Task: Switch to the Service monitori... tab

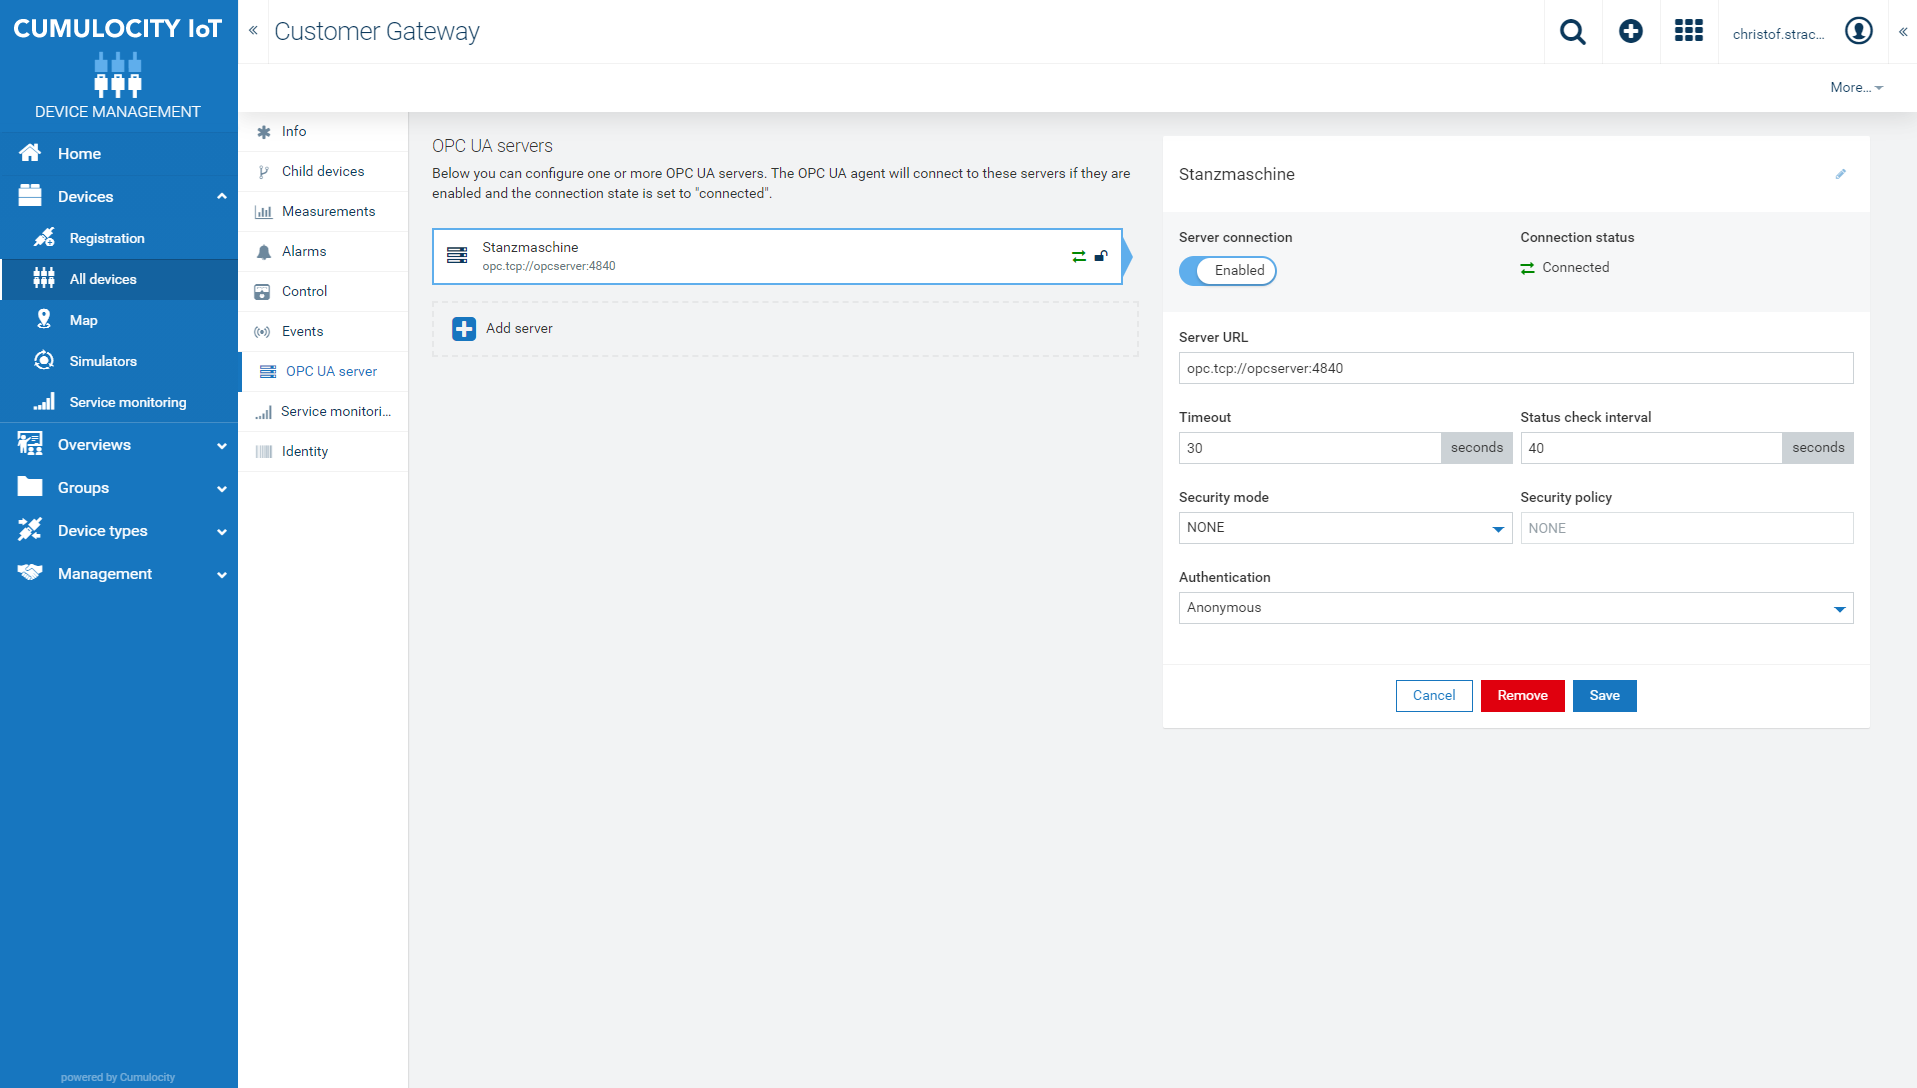Action: pyautogui.click(x=324, y=411)
